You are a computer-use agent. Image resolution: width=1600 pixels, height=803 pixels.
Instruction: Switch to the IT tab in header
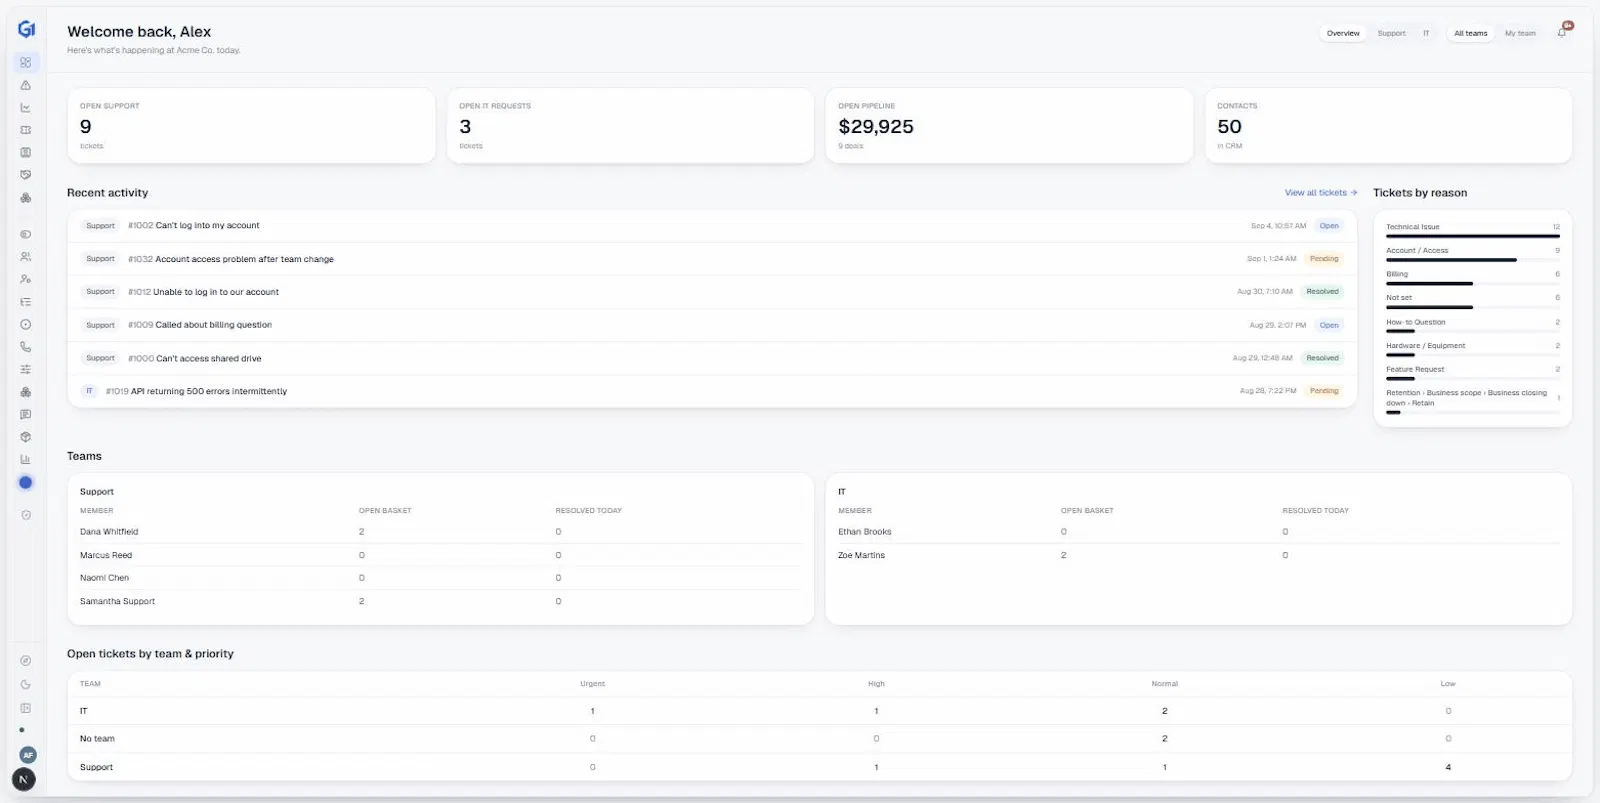(1426, 33)
